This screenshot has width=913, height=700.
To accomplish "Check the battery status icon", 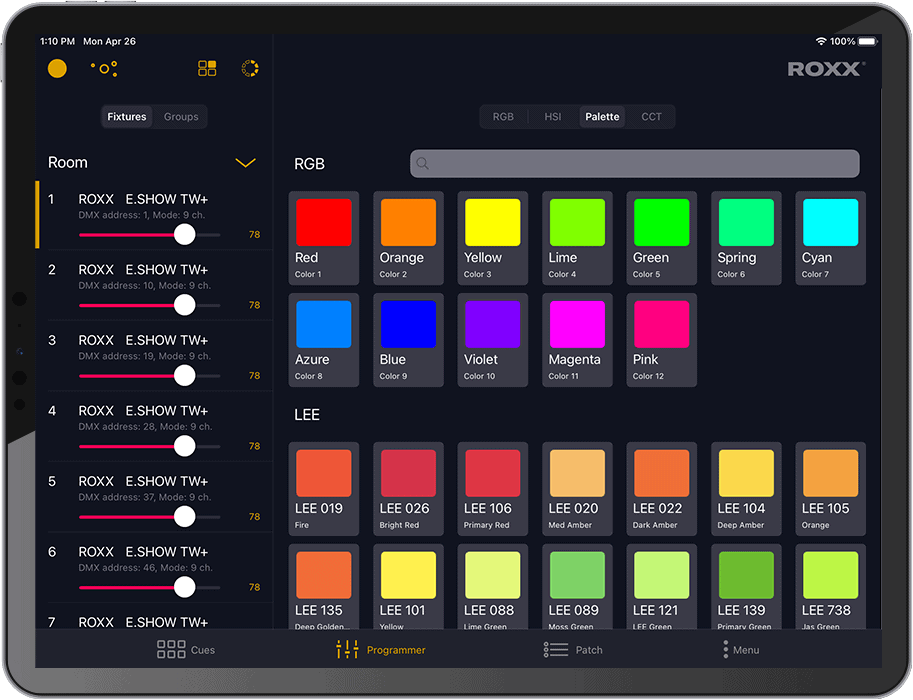I will coord(868,41).
